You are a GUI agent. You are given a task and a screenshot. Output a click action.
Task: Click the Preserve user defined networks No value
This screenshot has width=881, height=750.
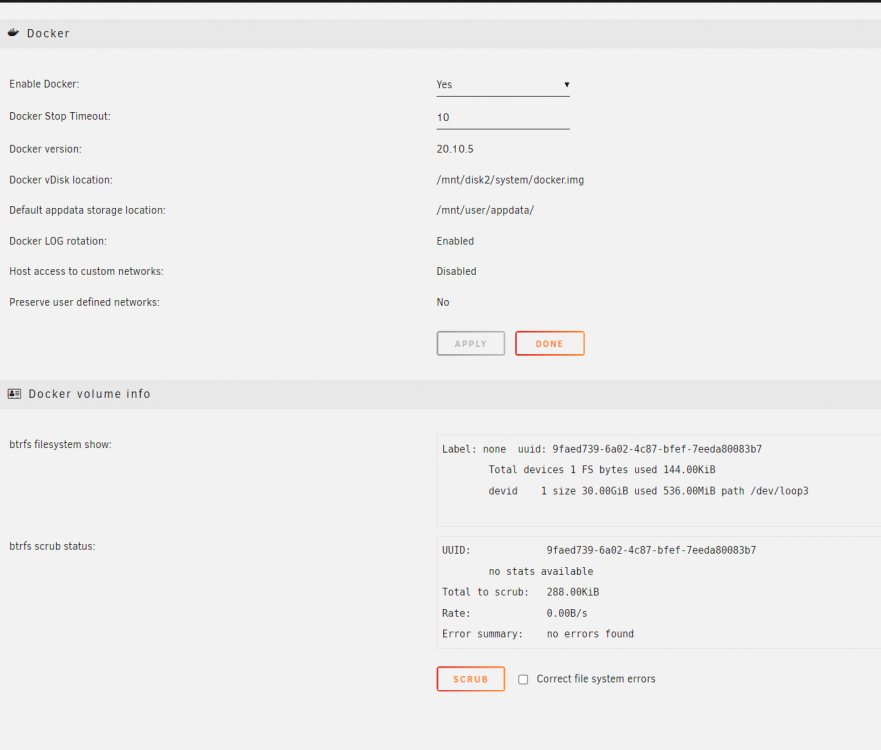[x=443, y=302]
